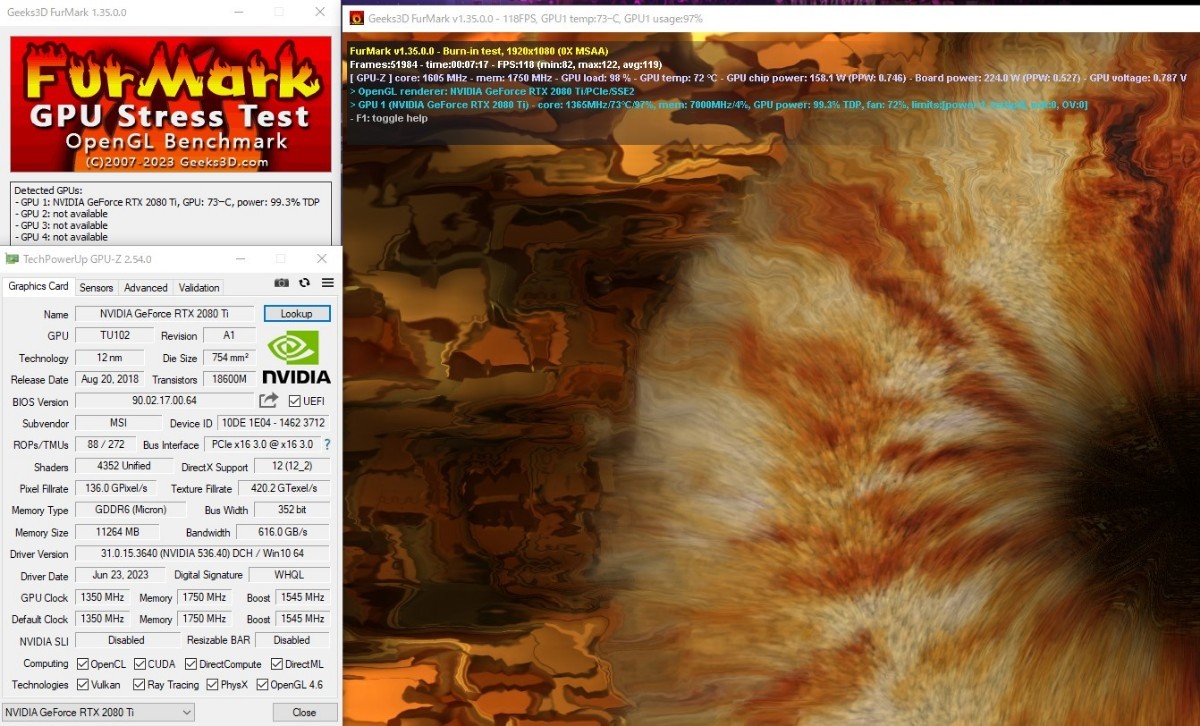Click the GPU-Z Close button
The width and height of the screenshot is (1200, 726).
(x=304, y=712)
